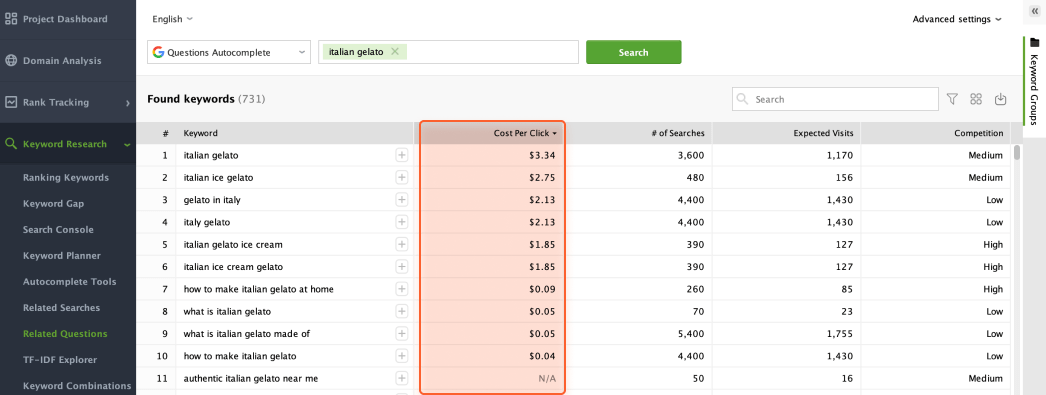Click the $2.75 cost per click value
Image resolution: width=1046 pixels, height=395 pixels.
click(543, 177)
